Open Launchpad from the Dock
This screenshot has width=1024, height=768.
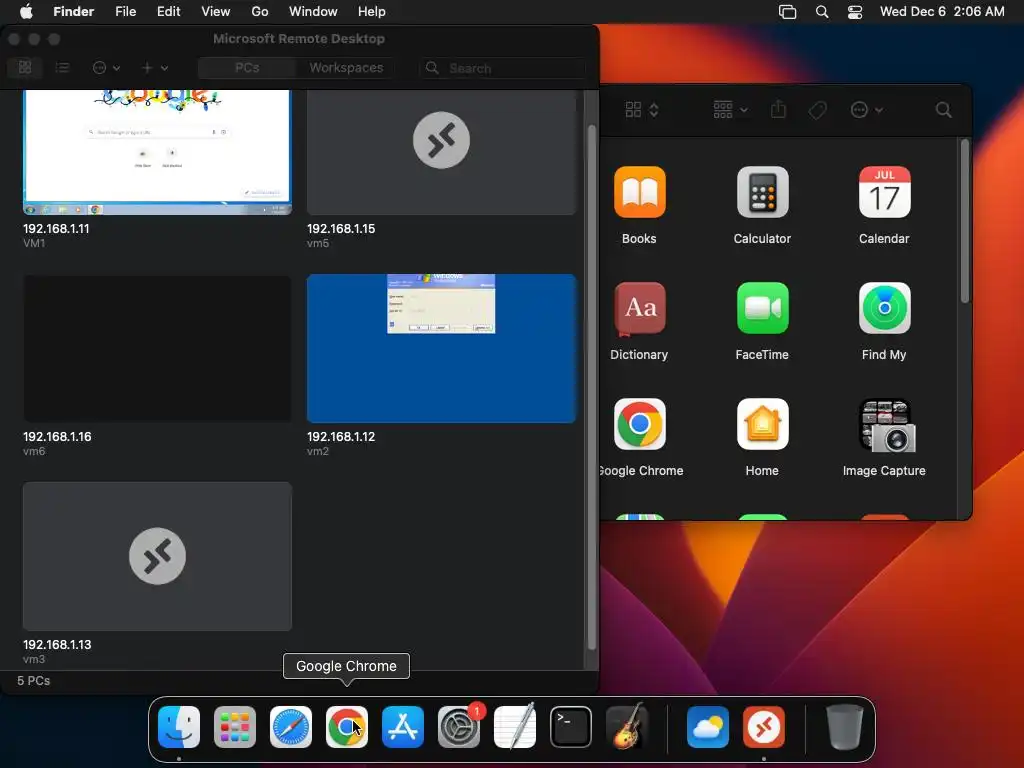tap(235, 727)
